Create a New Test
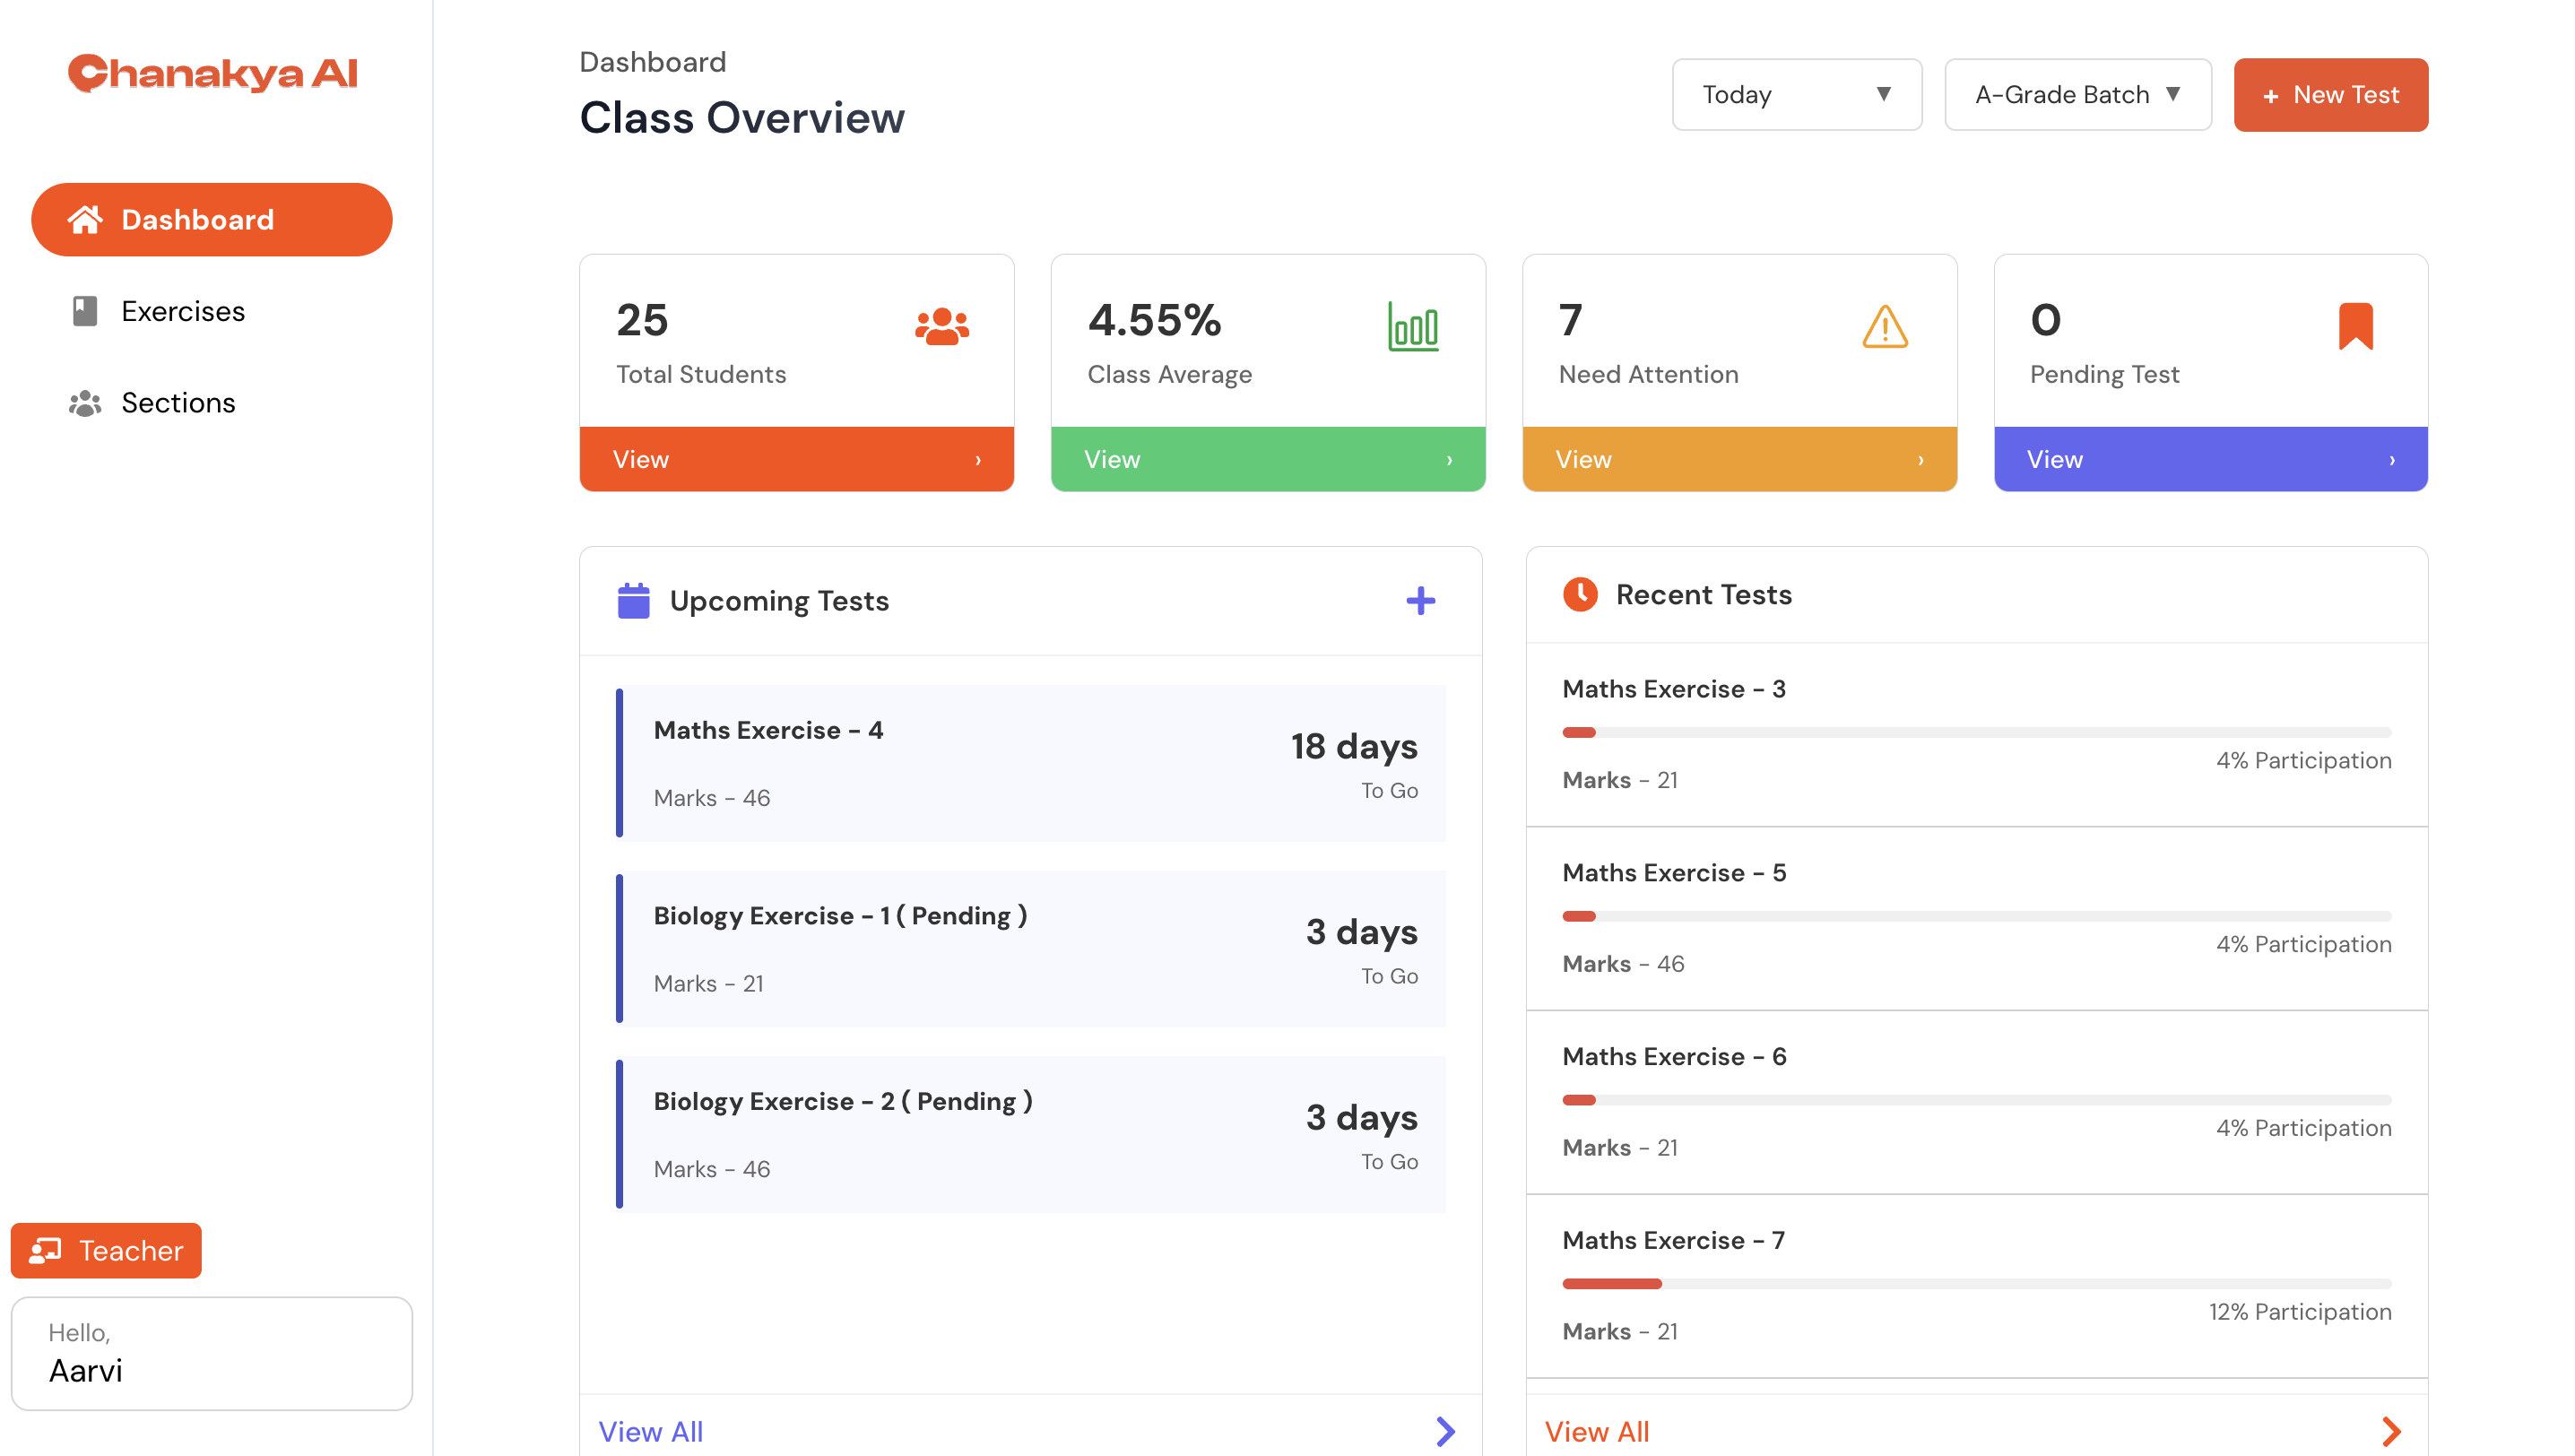Image resolution: width=2575 pixels, height=1456 pixels. click(x=2330, y=95)
